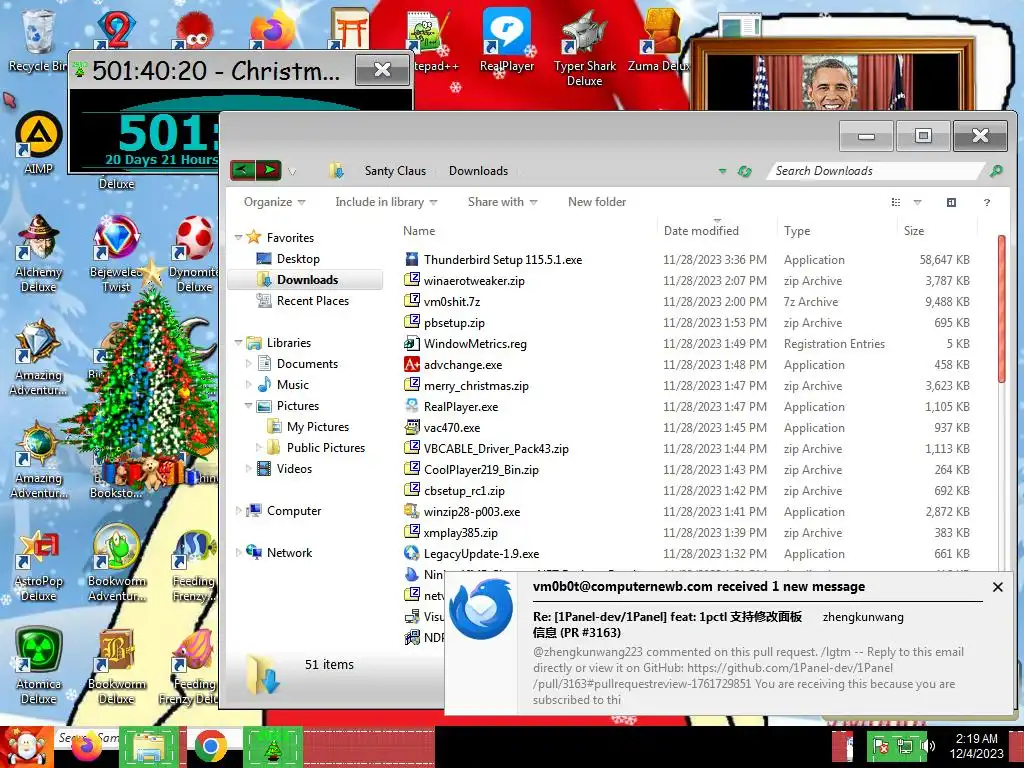Open File Explorer taskbar button
The image size is (1024, 768).
pos(148,746)
